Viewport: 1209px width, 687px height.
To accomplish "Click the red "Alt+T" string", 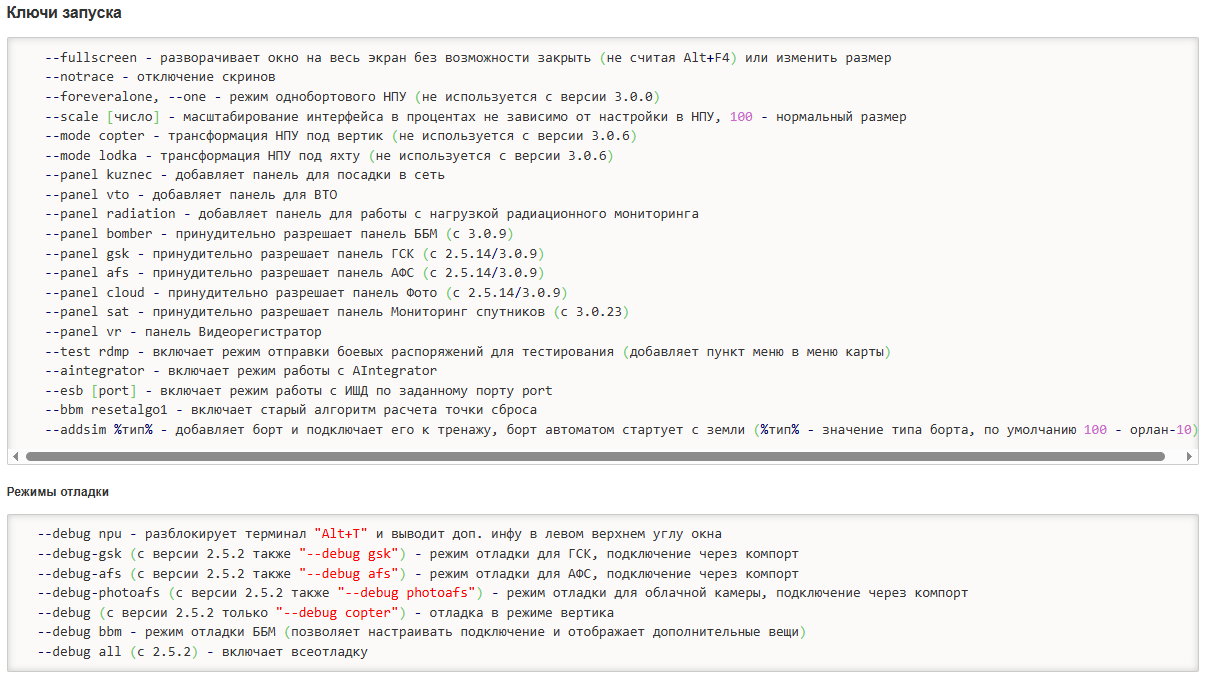I will point(341,534).
